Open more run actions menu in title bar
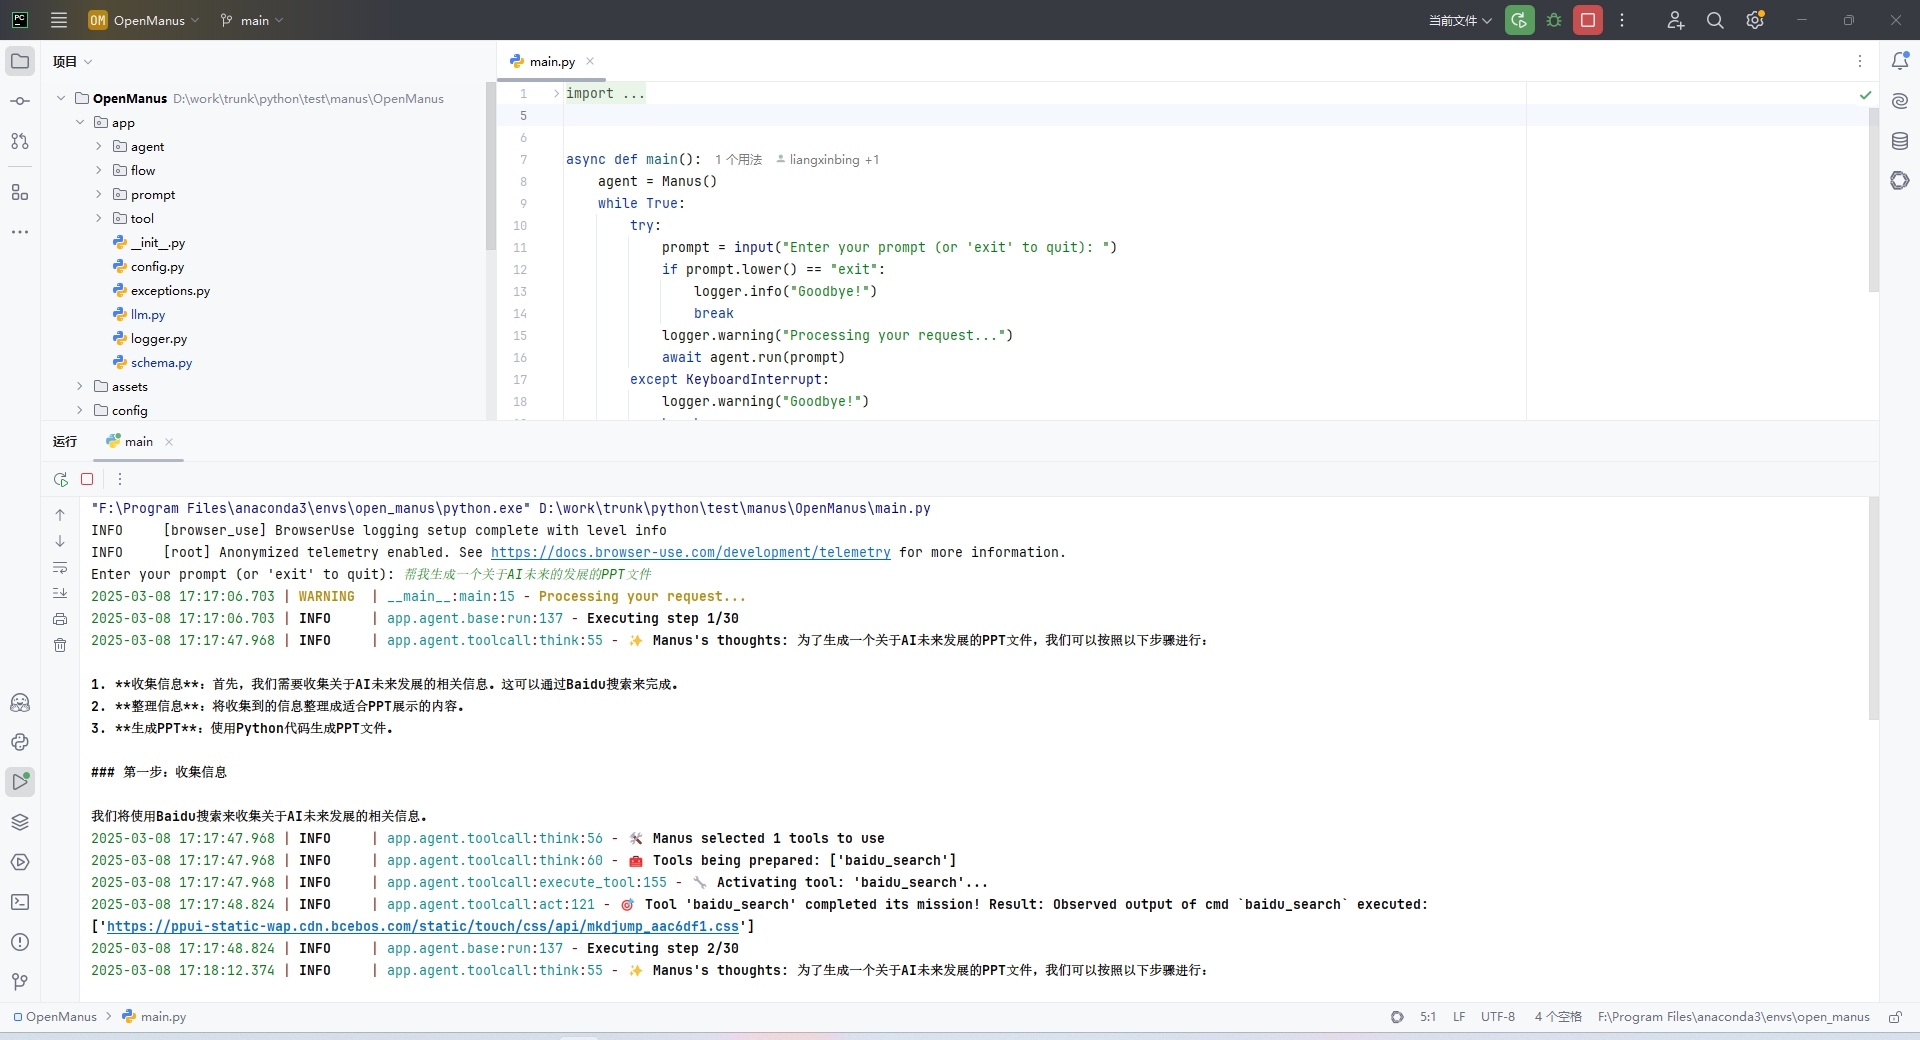 point(1622,20)
